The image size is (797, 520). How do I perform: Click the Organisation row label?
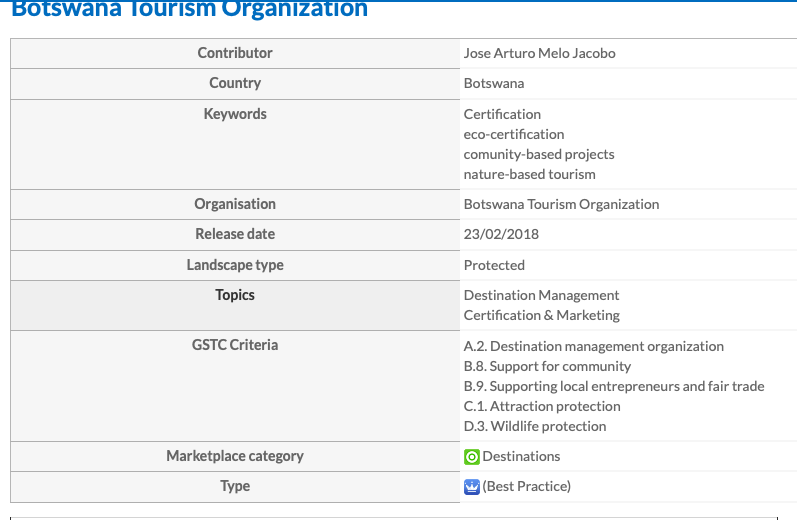[235, 204]
